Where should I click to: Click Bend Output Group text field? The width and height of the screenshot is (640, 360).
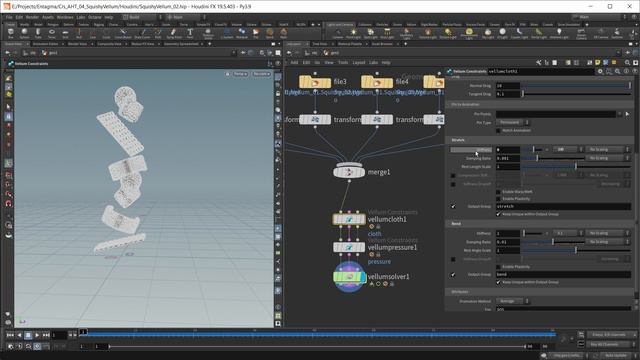click(563, 275)
